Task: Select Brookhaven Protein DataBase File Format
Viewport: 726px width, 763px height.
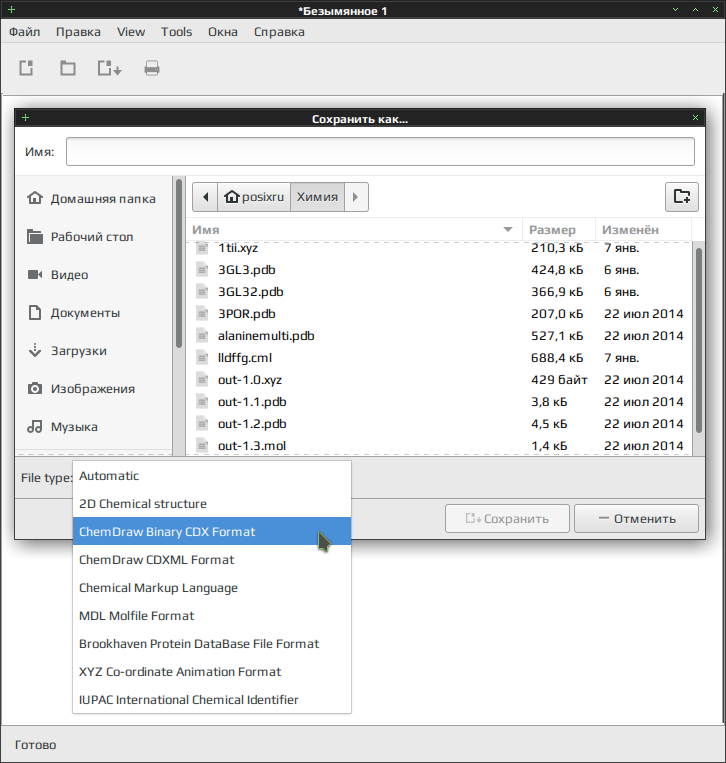Action: [212, 643]
